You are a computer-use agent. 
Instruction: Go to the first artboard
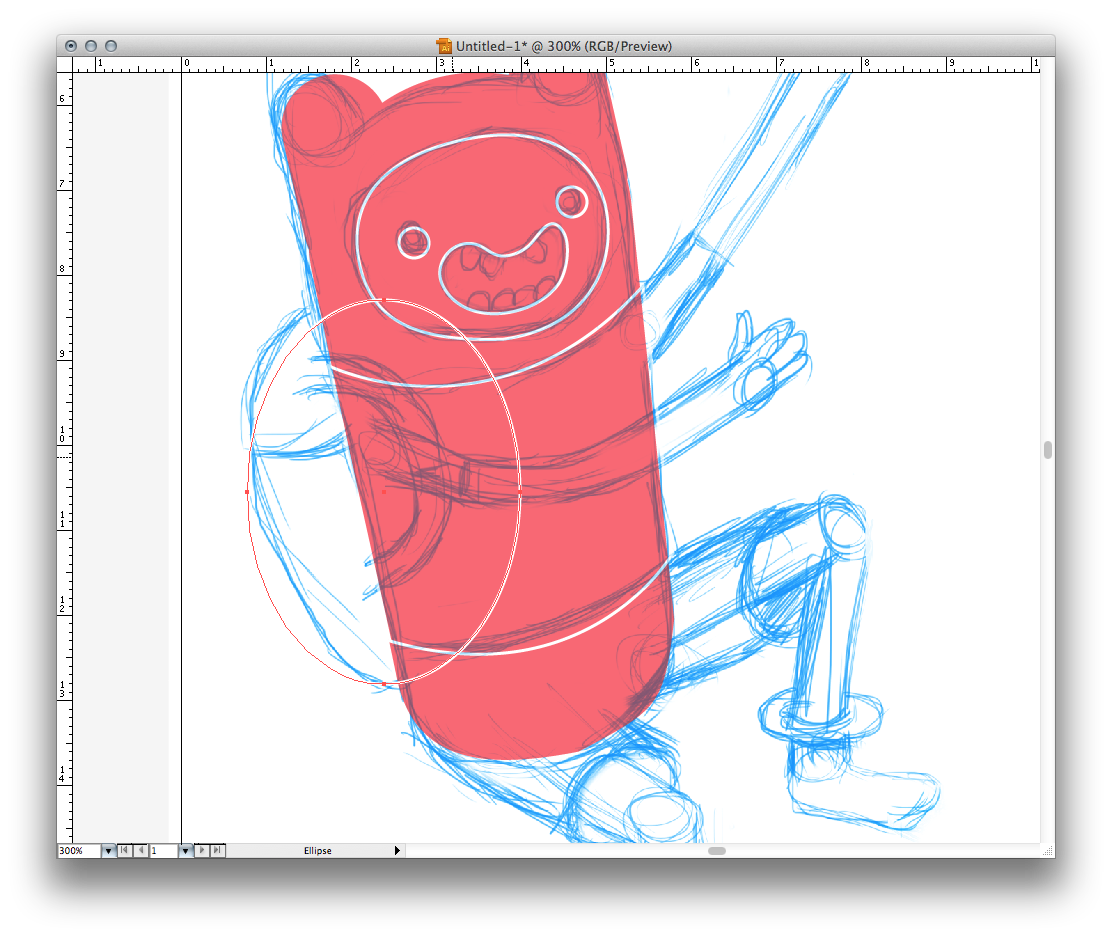click(x=124, y=851)
